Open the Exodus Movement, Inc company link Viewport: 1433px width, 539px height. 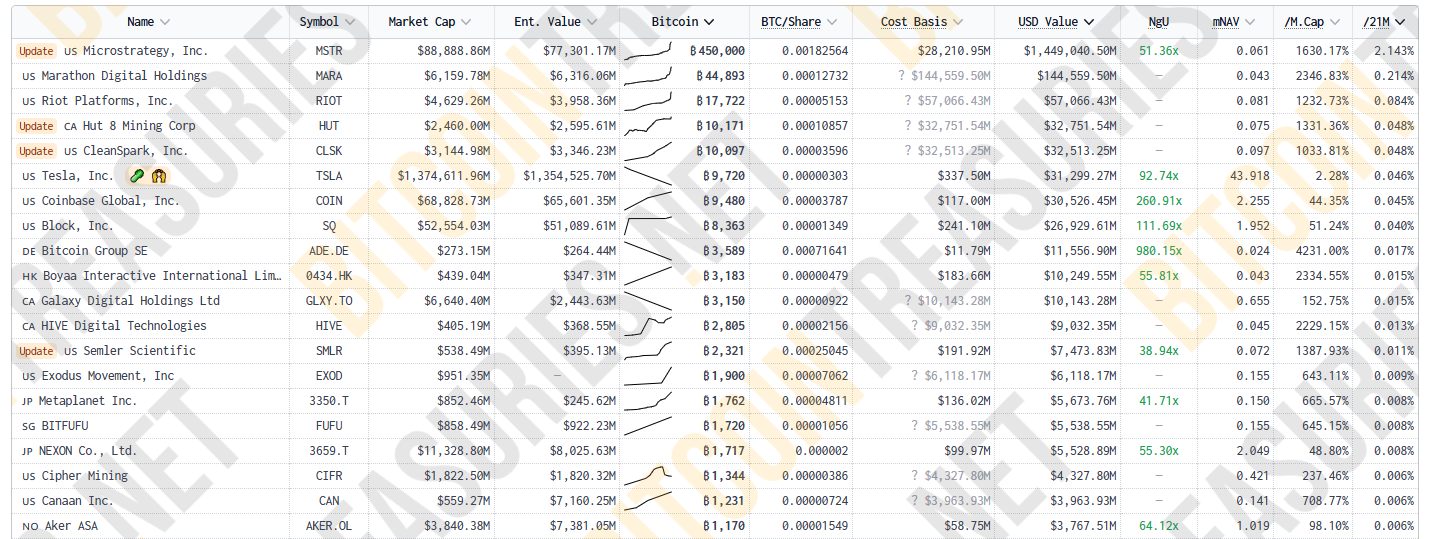(107, 376)
